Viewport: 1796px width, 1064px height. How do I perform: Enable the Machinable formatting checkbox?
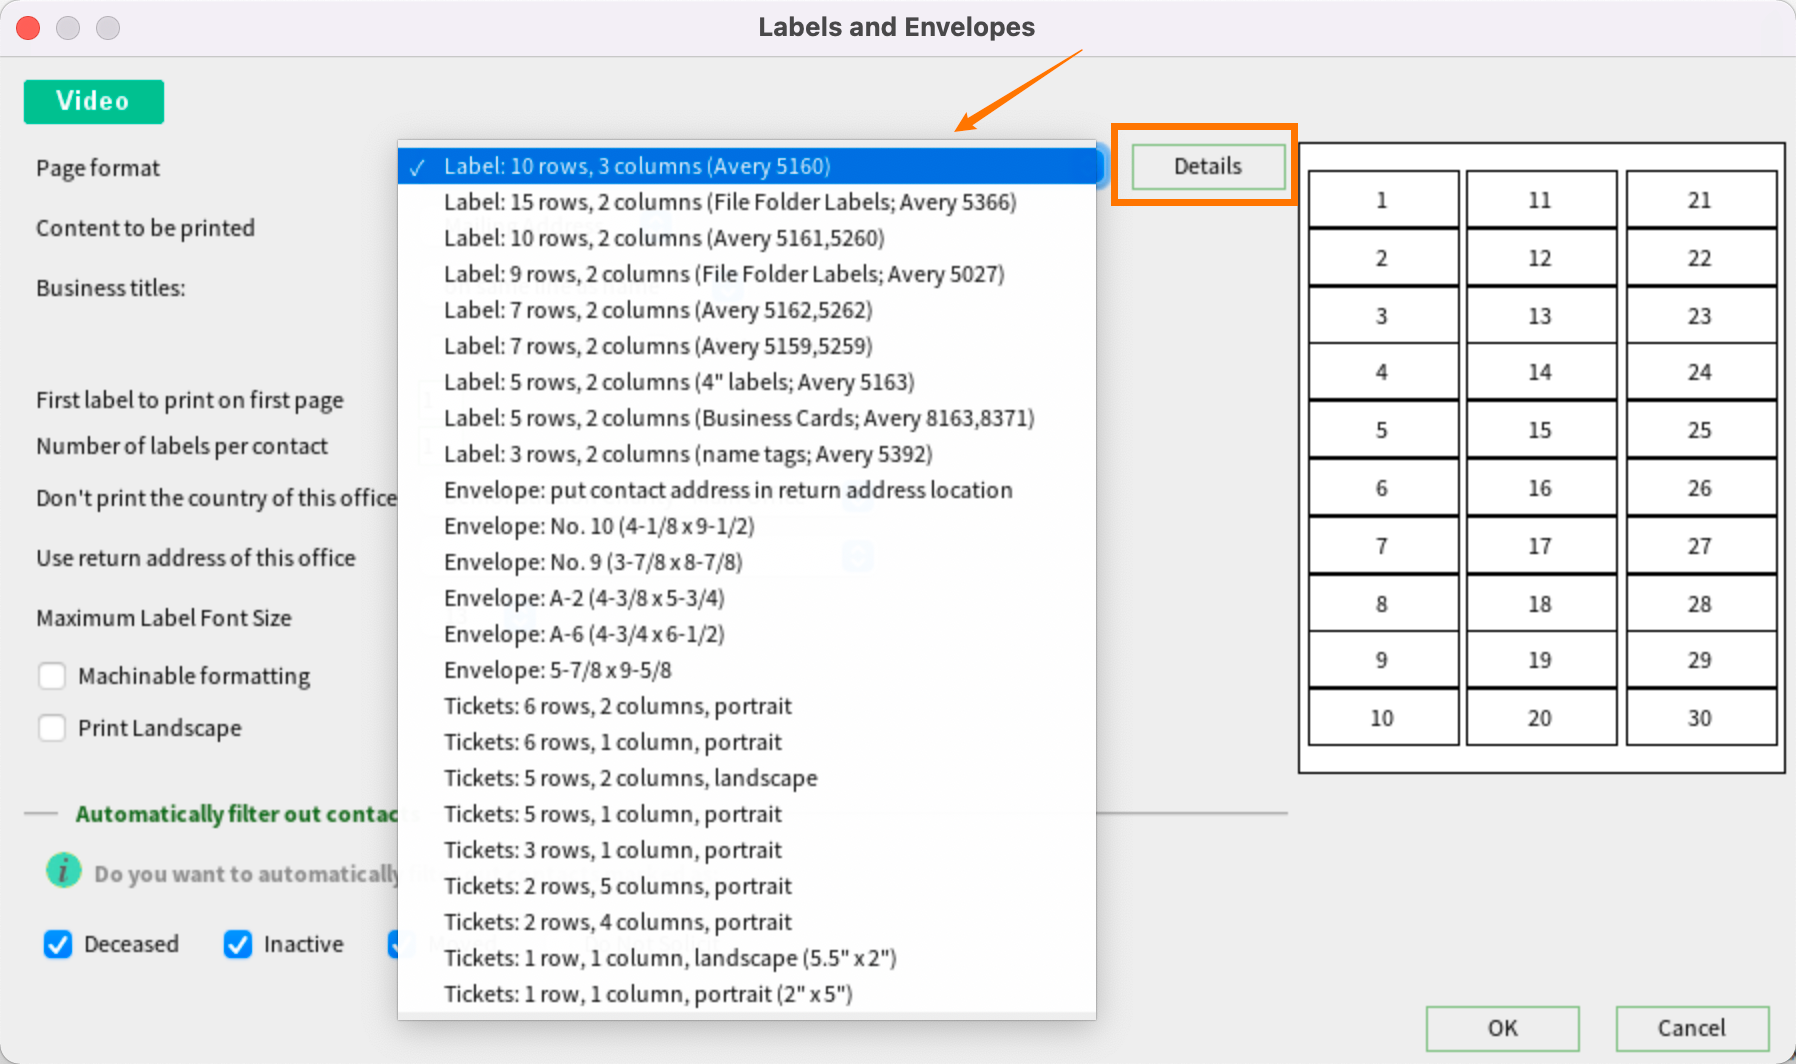[52, 676]
